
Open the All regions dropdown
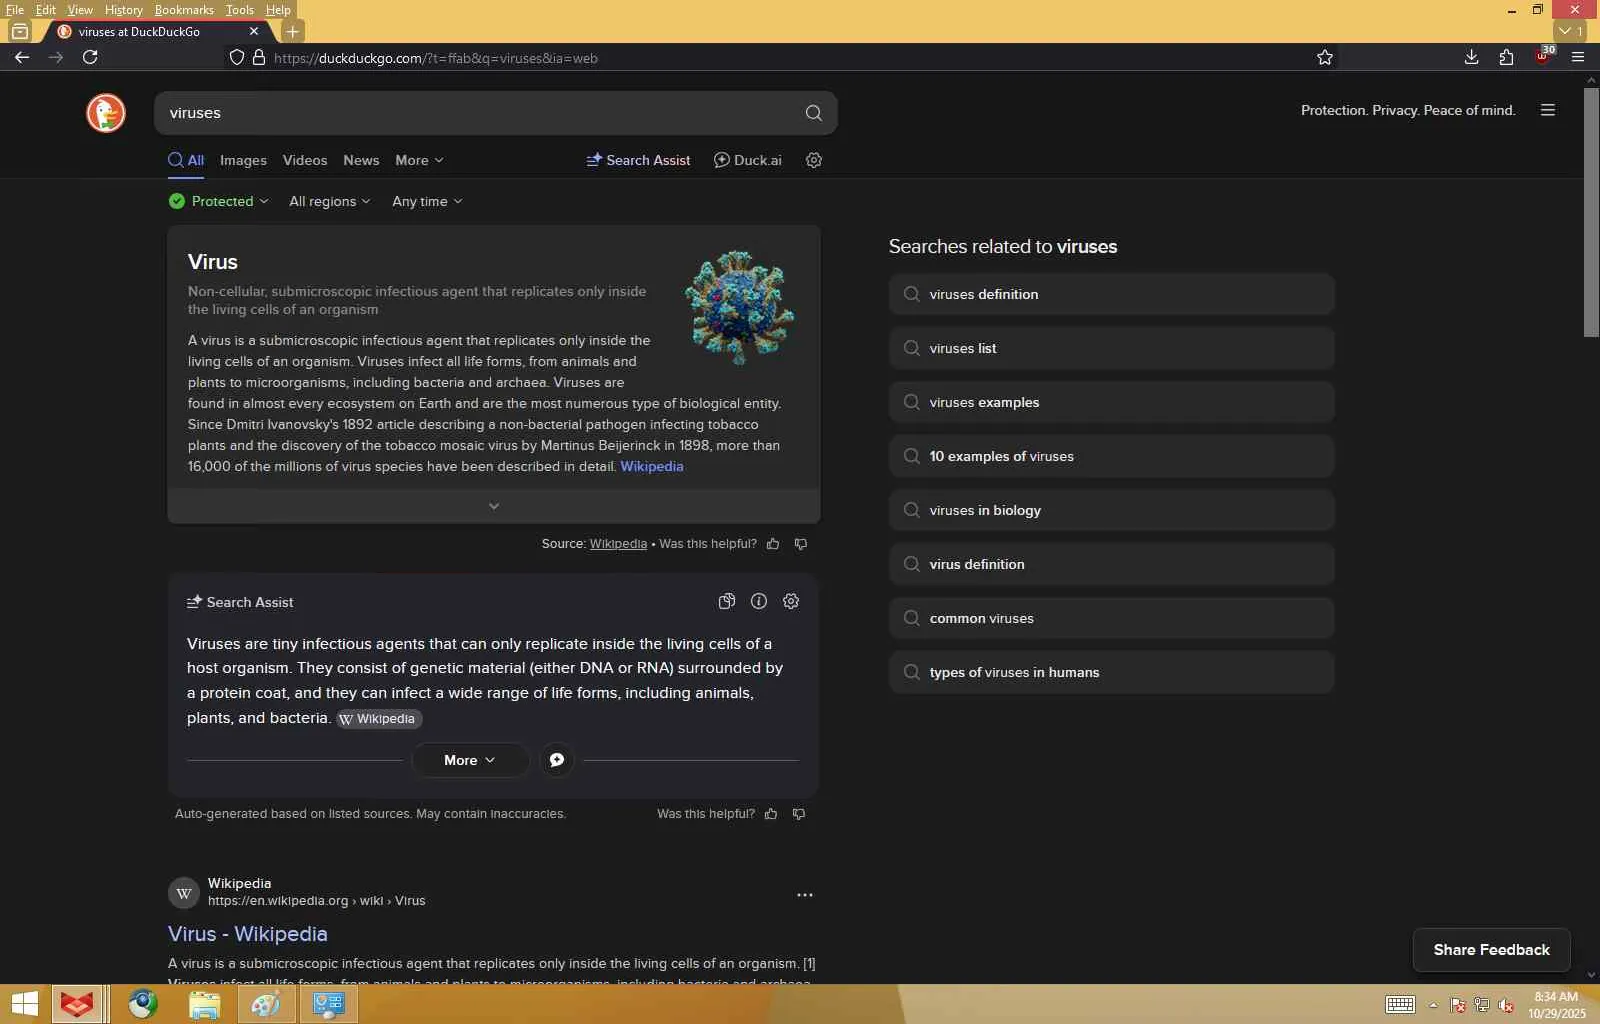click(x=330, y=201)
